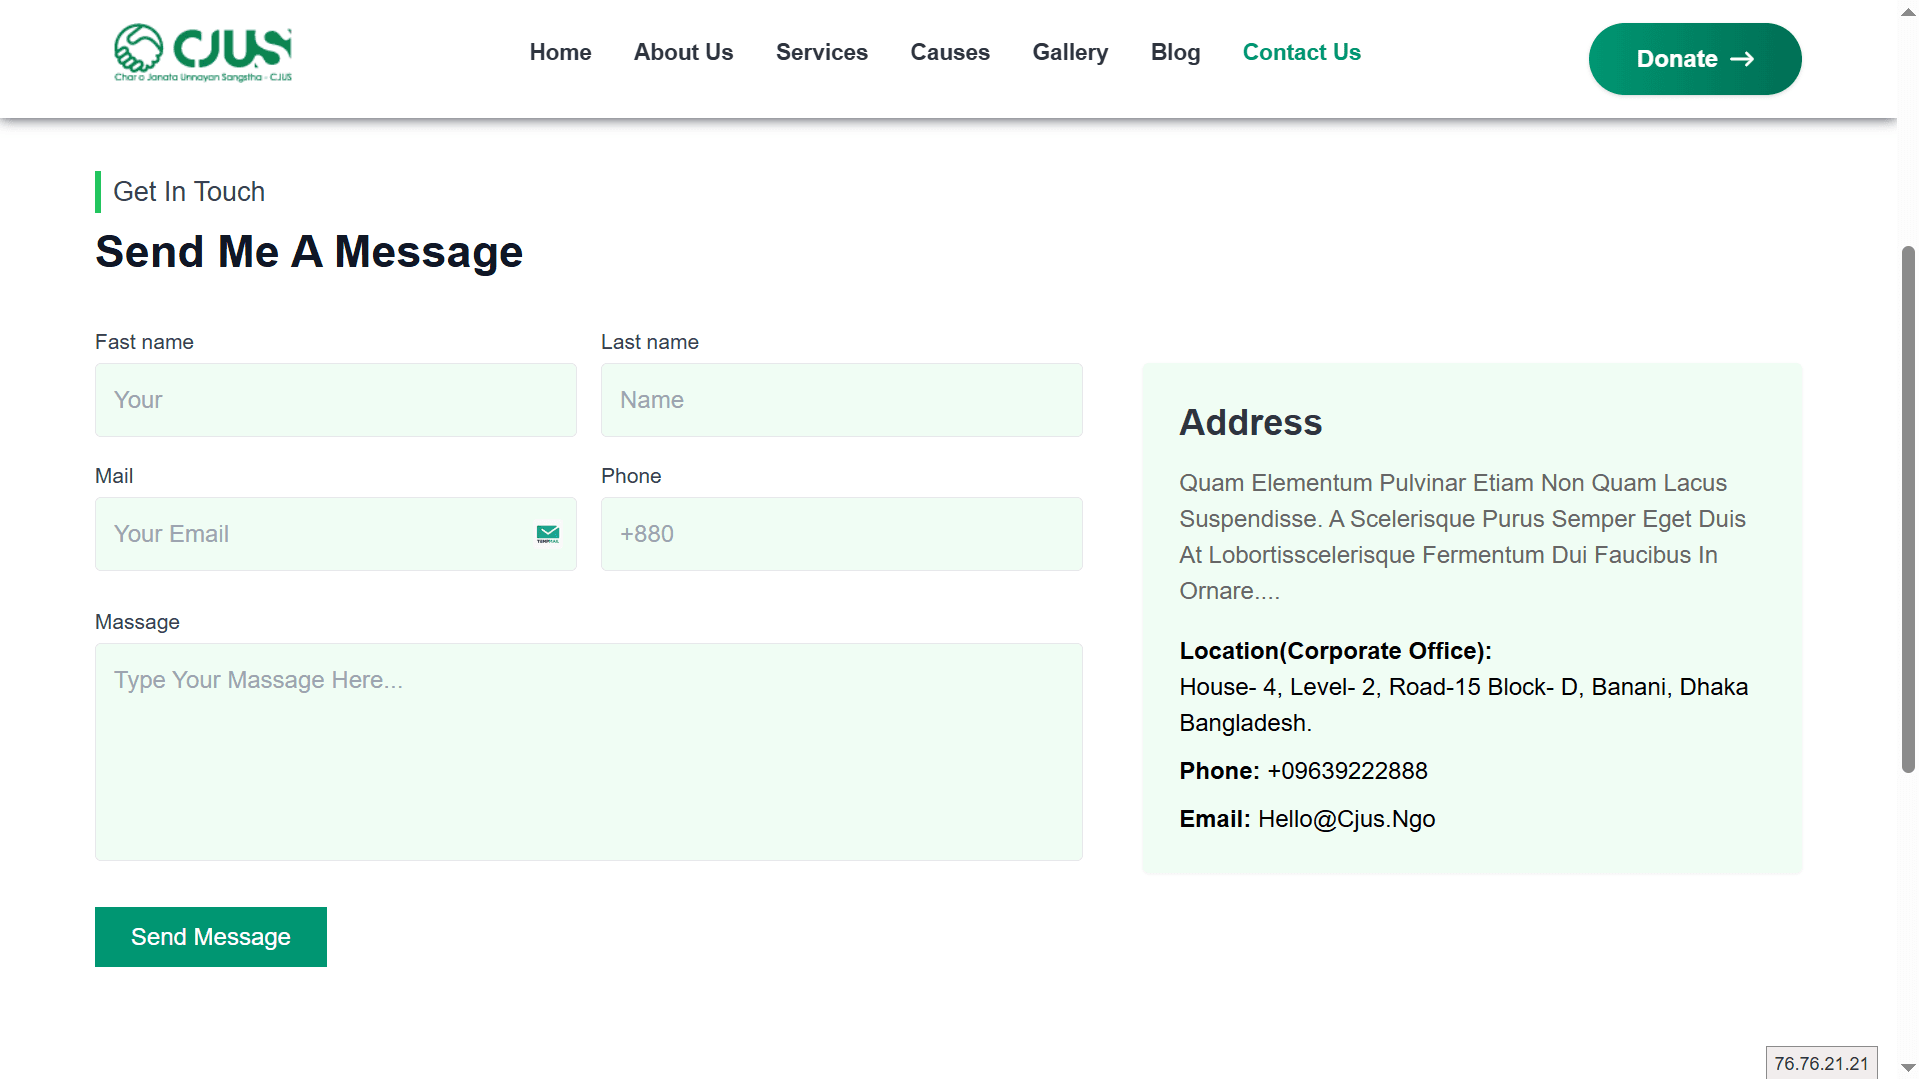Click the Fast name input field
This screenshot has height=1079, width=1919.
tap(335, 400)
